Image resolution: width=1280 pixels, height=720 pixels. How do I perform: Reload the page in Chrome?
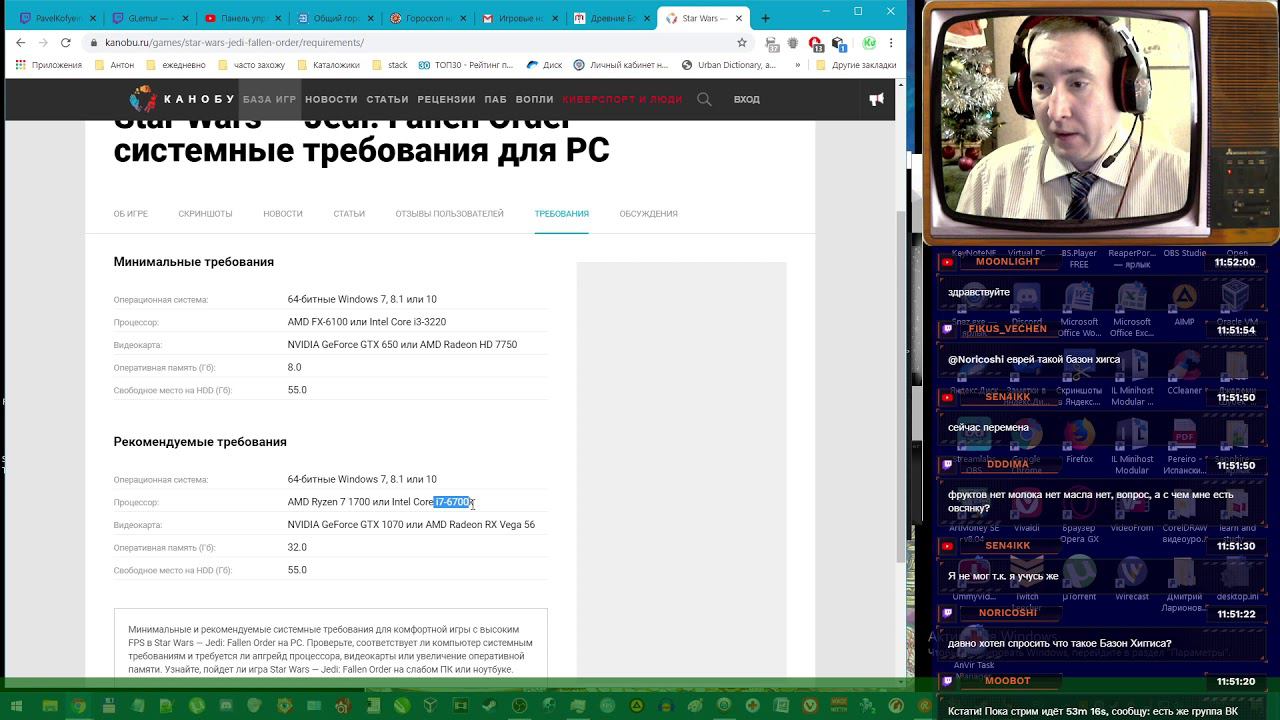coord(66,43)
